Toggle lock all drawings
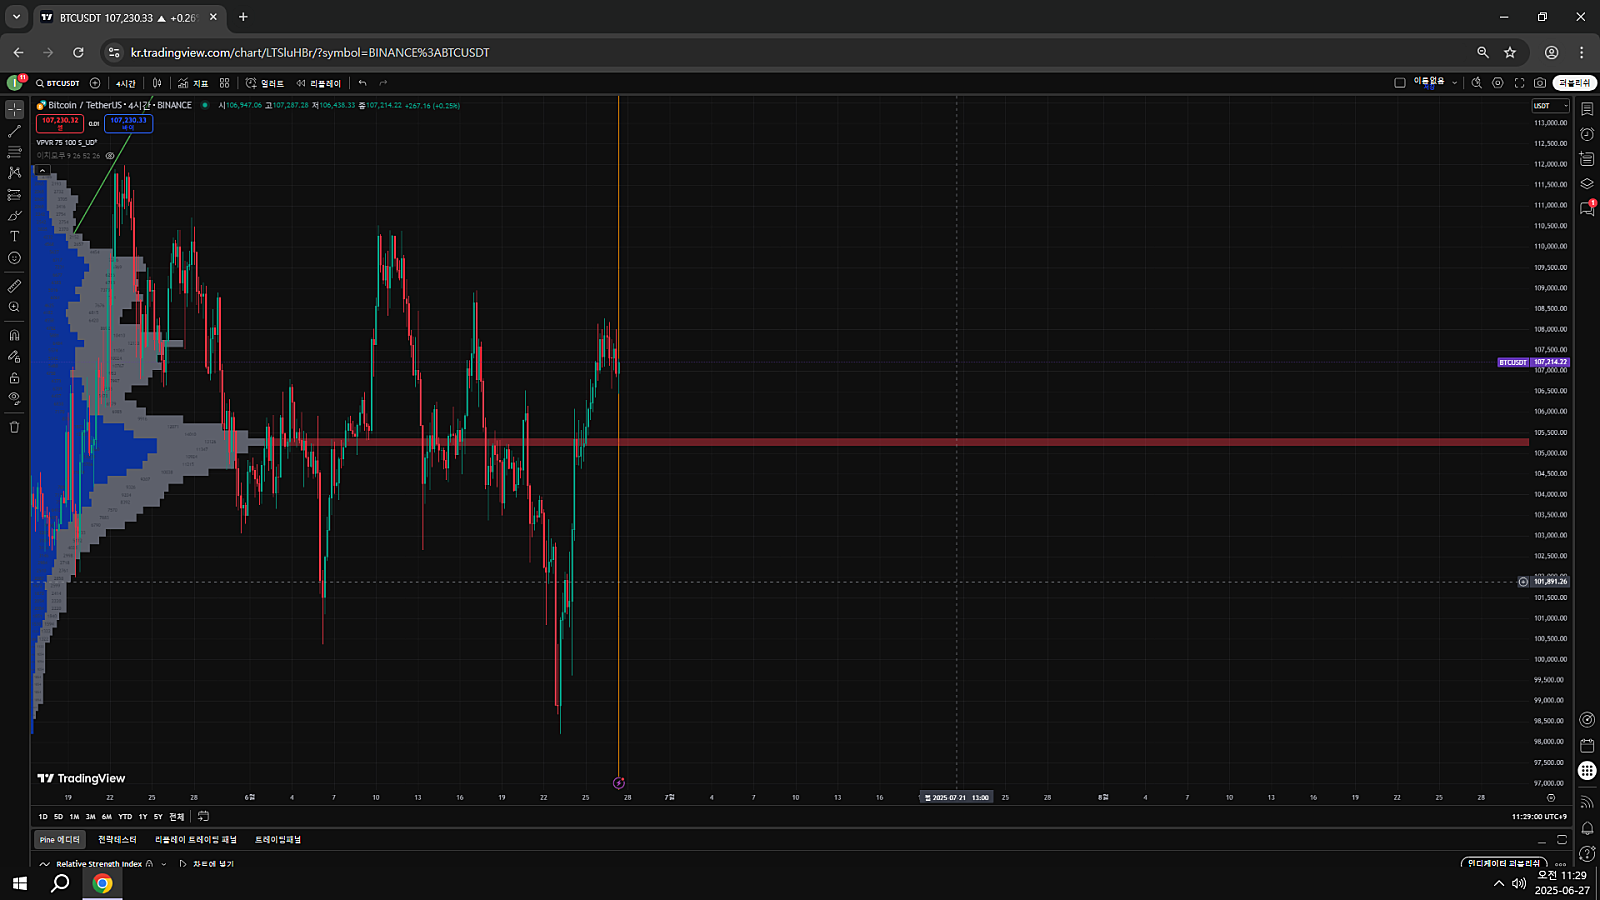Viewport: 1600px width, 900px height. 14,378
